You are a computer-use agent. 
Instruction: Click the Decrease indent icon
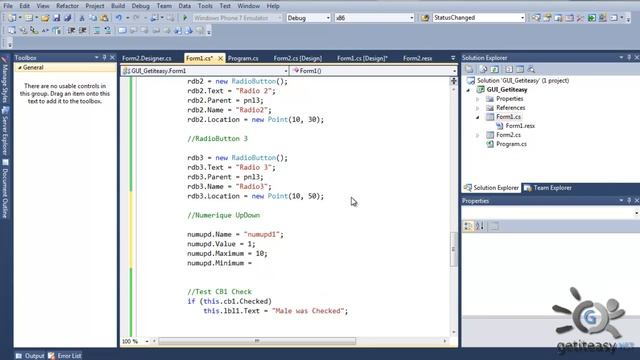pyautogui.click(x=71, y=31)
